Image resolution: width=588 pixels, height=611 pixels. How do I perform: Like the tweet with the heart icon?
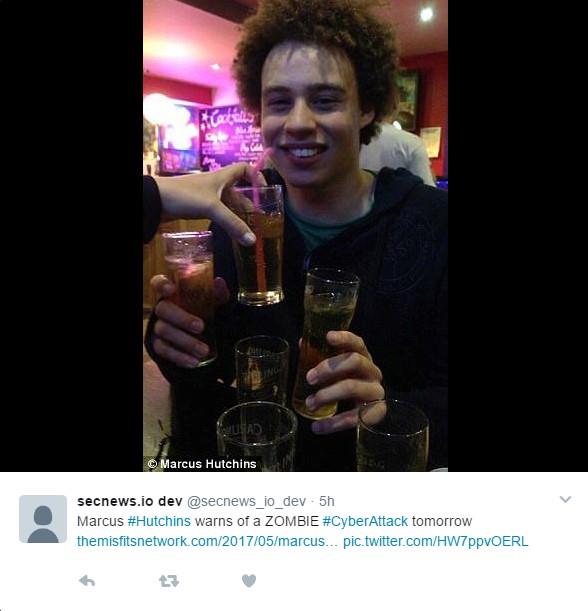(249, 581)
